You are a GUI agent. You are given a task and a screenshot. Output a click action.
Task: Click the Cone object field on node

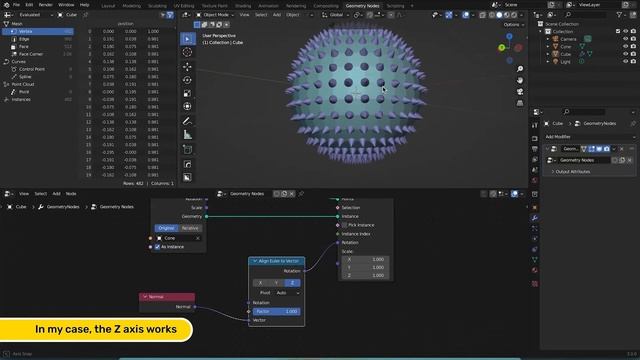(x=179, y=238)
